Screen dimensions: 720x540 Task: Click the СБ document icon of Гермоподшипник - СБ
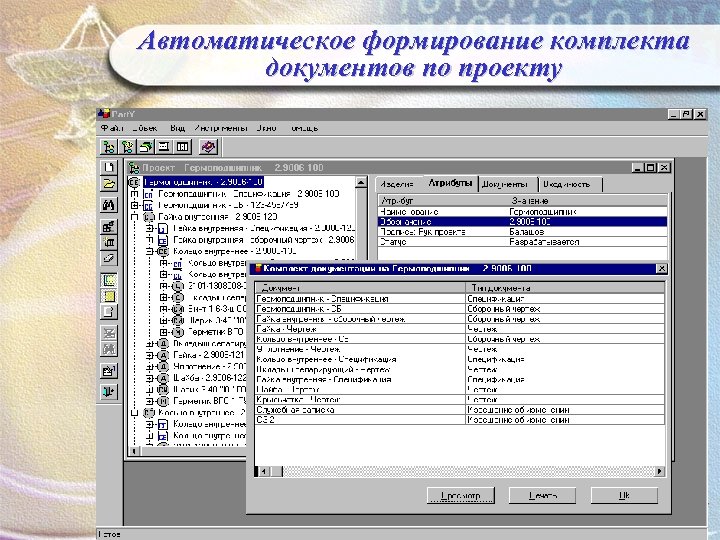click(x=148, y=206)
